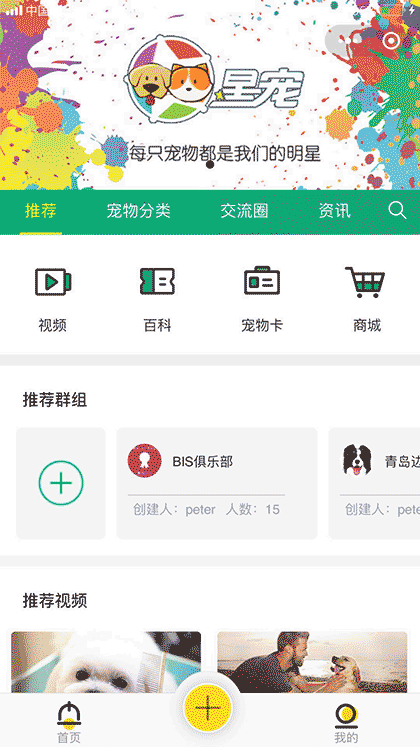
Task: Tap the 商城 label
Action: click(x=367, y=326)
